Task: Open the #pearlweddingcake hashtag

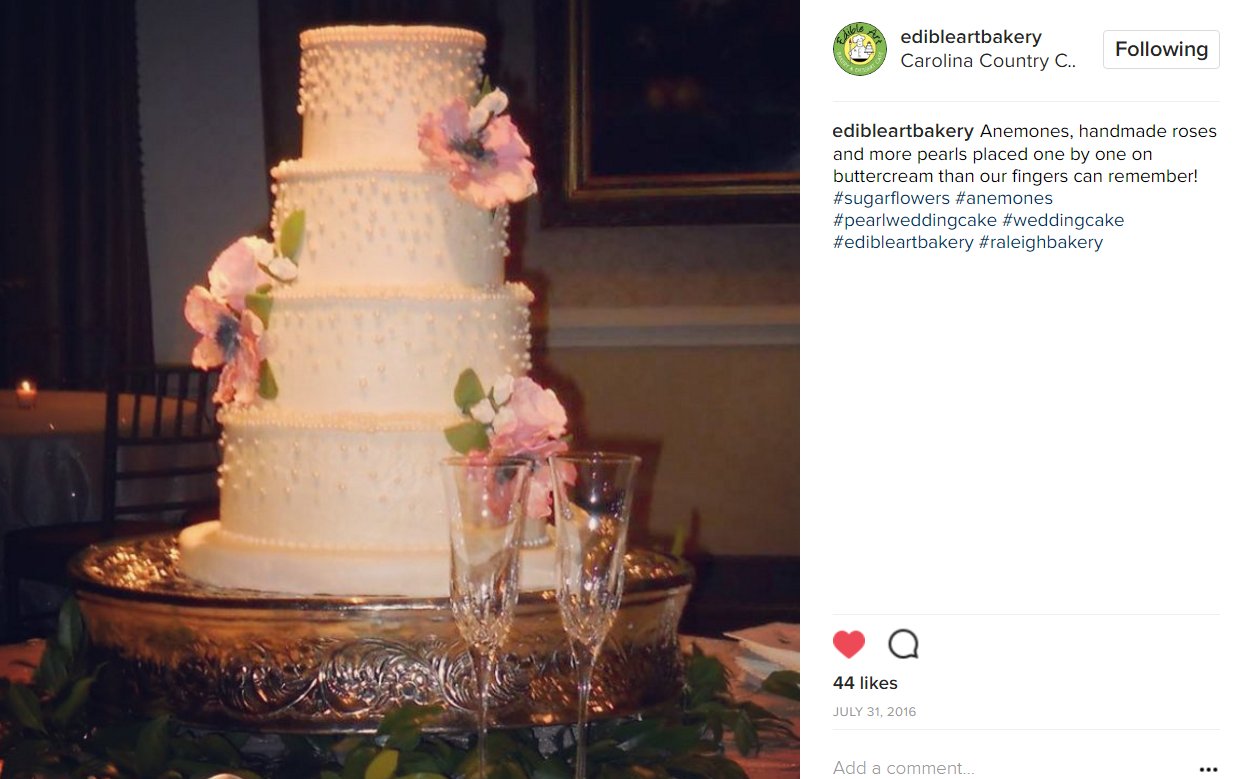Action: point(915,220)
